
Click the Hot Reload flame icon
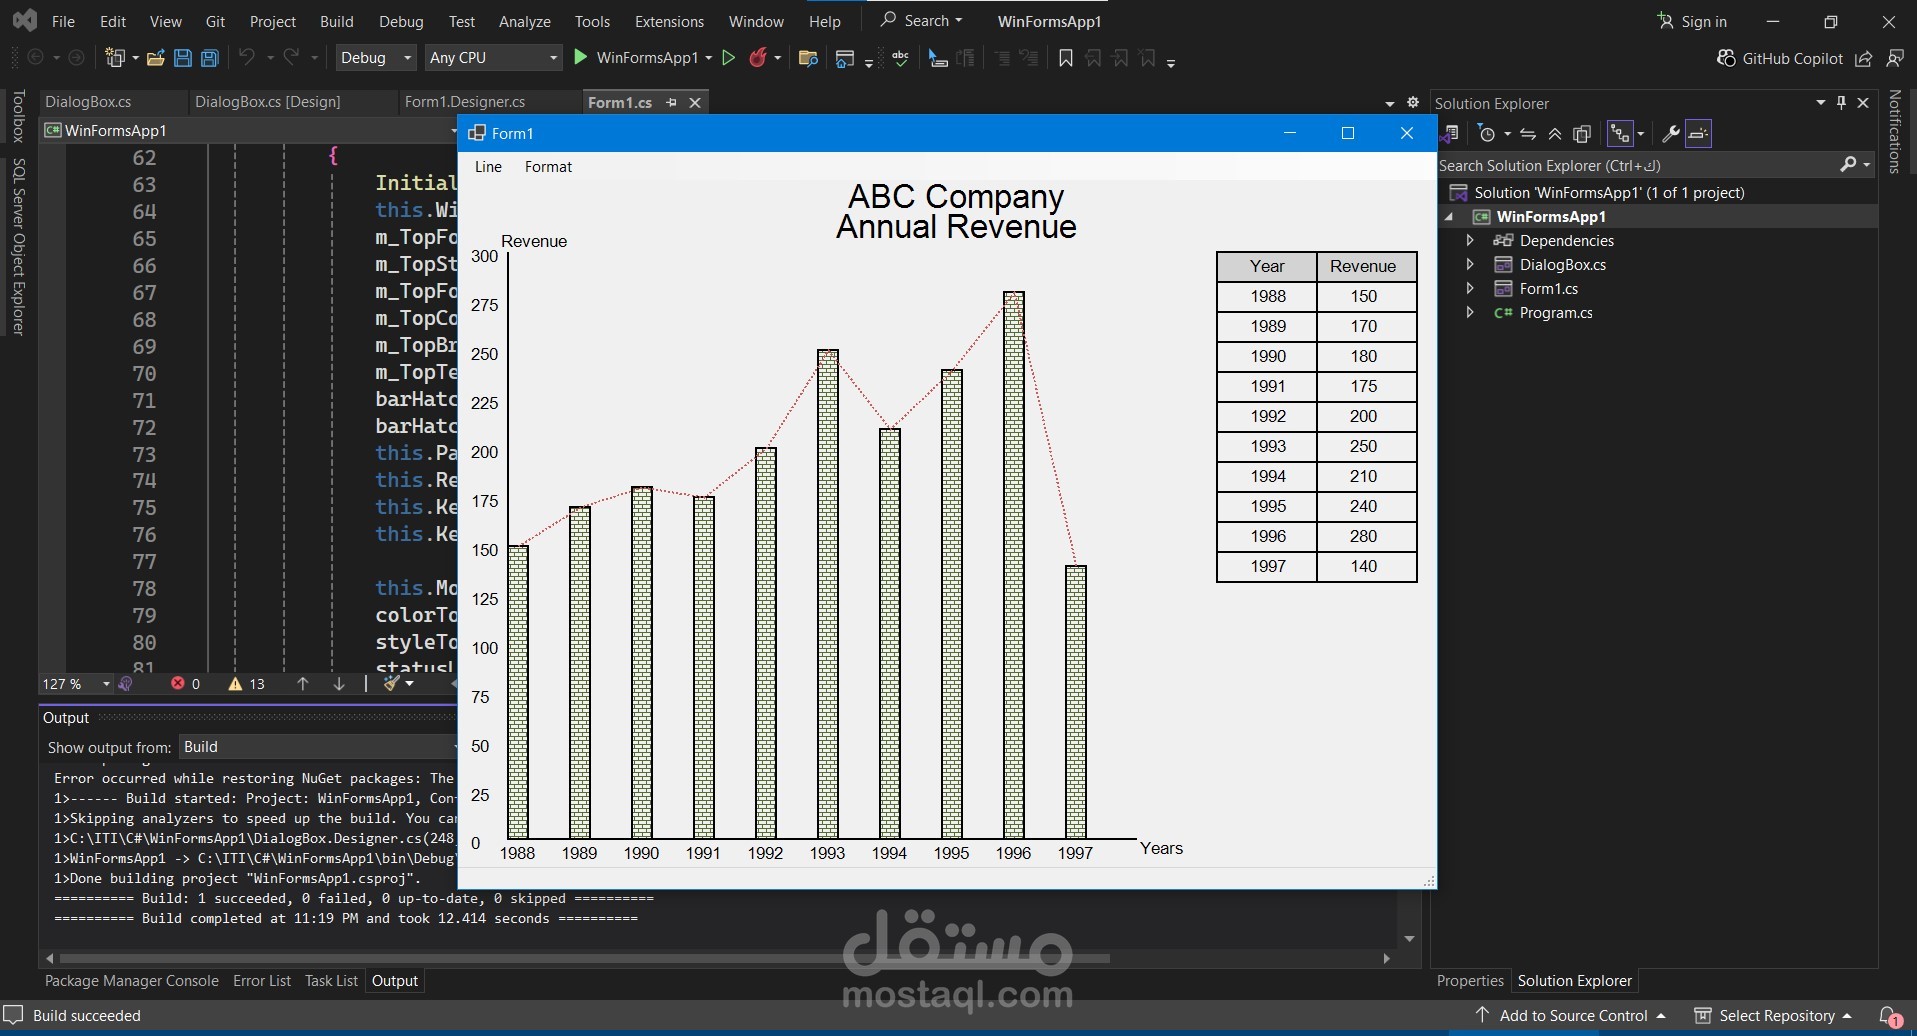[758, 58]
